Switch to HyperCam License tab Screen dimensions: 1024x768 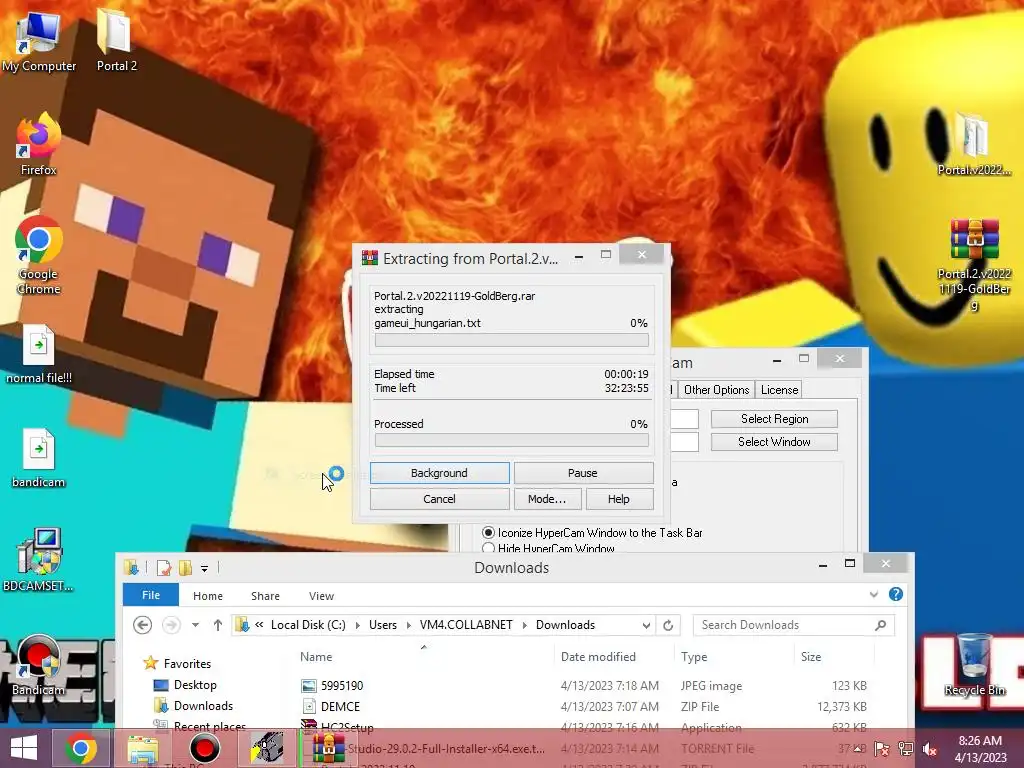click(x=779, y=390)
